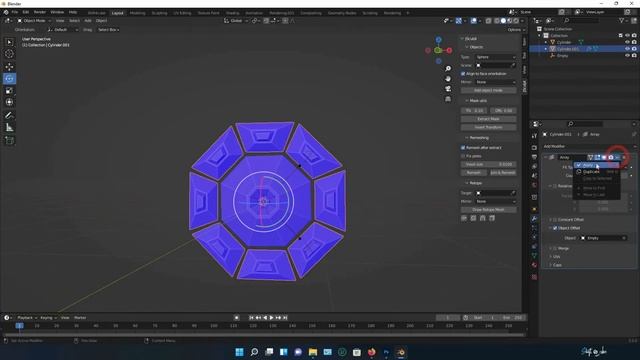Click the Draw Retopo Mesh button
This screenshot has height=360, width=640.
tap(489, 210)
